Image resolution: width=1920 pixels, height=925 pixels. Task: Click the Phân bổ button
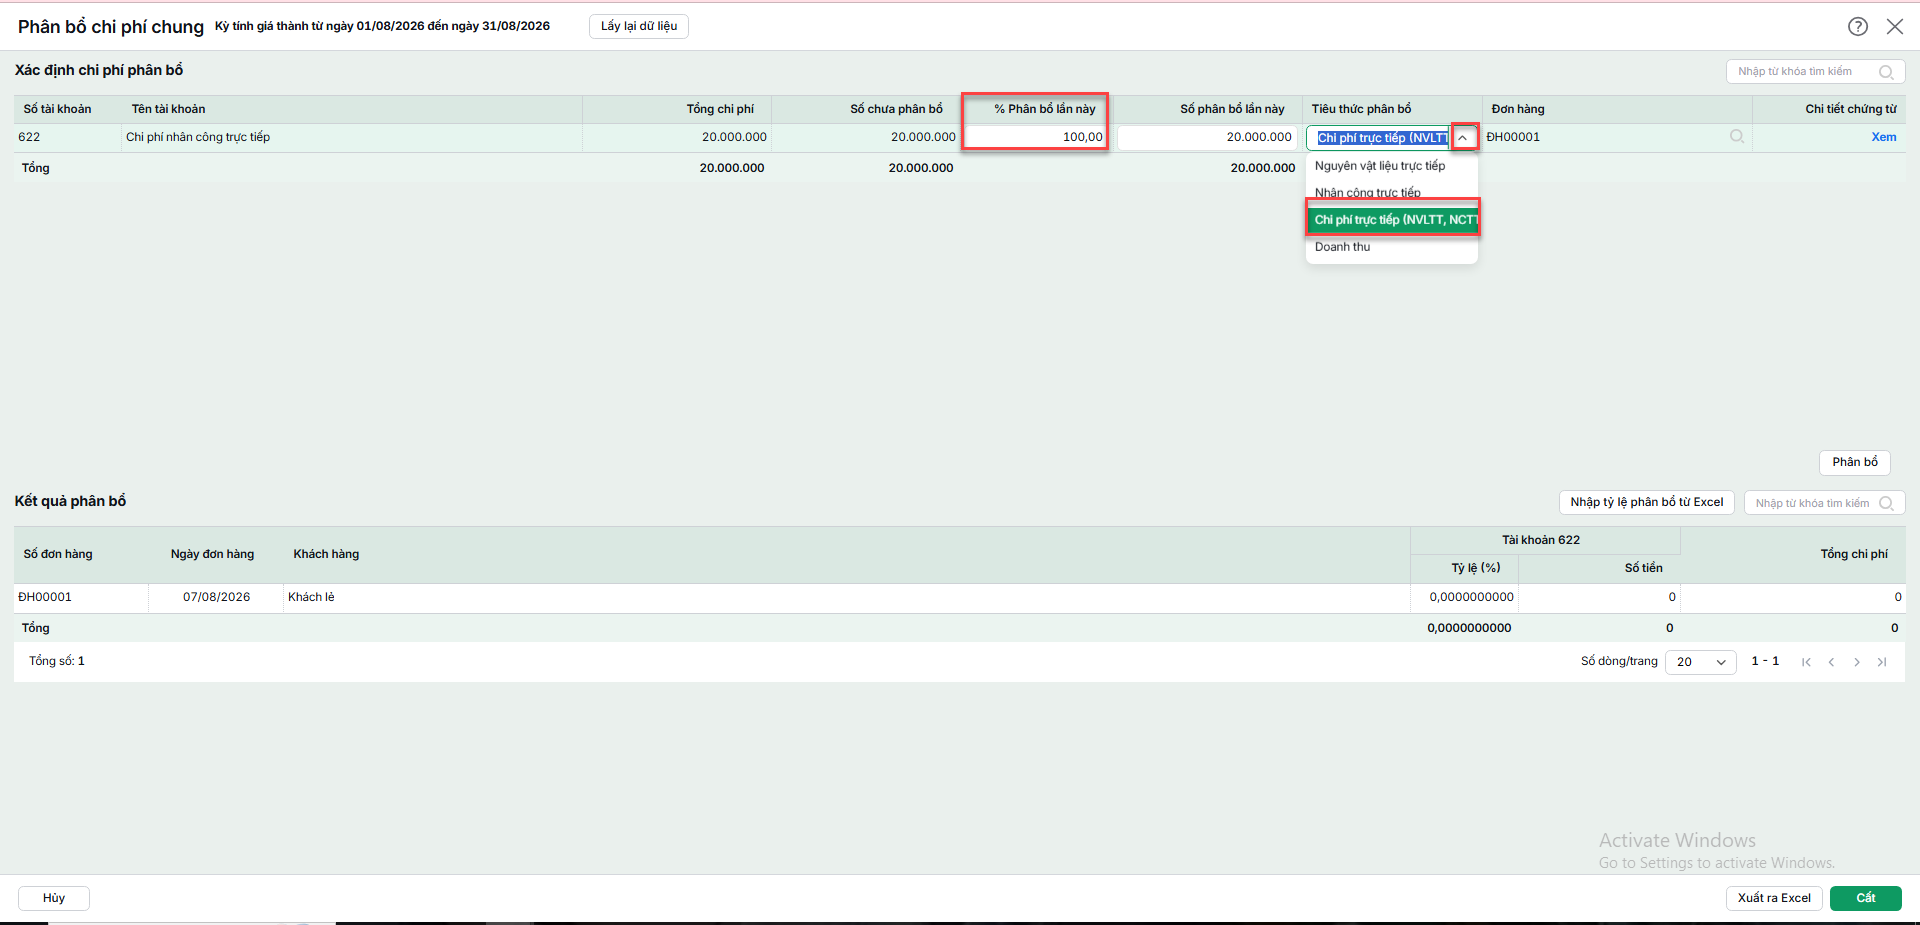point(1855,462)
